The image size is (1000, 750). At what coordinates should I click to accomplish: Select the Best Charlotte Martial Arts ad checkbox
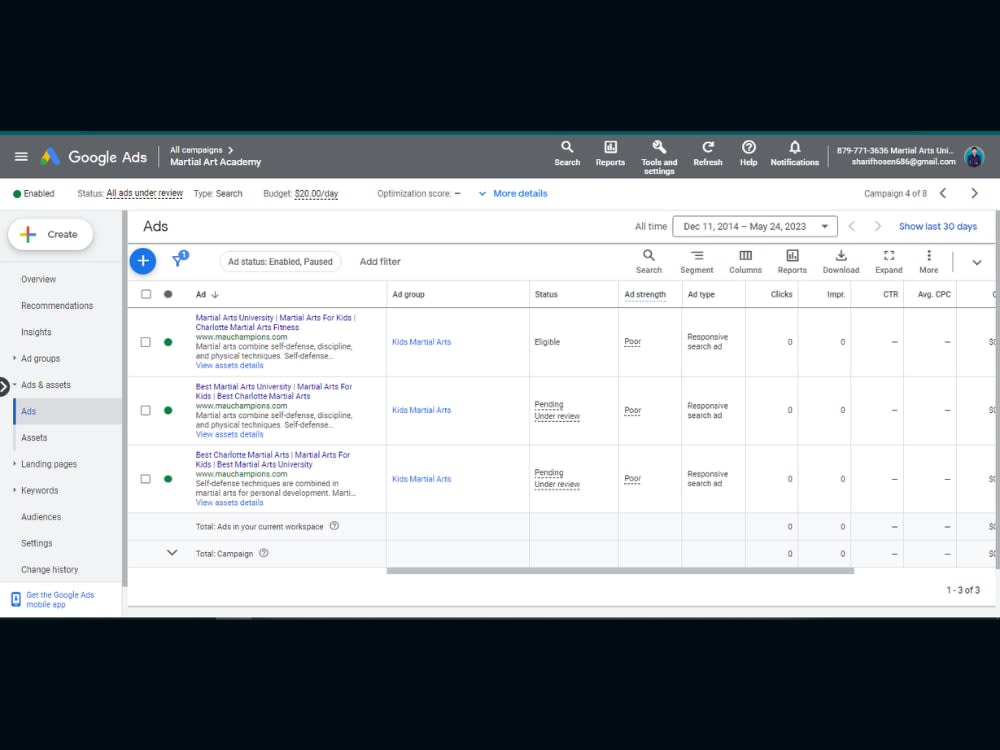[x=145, y=478]
